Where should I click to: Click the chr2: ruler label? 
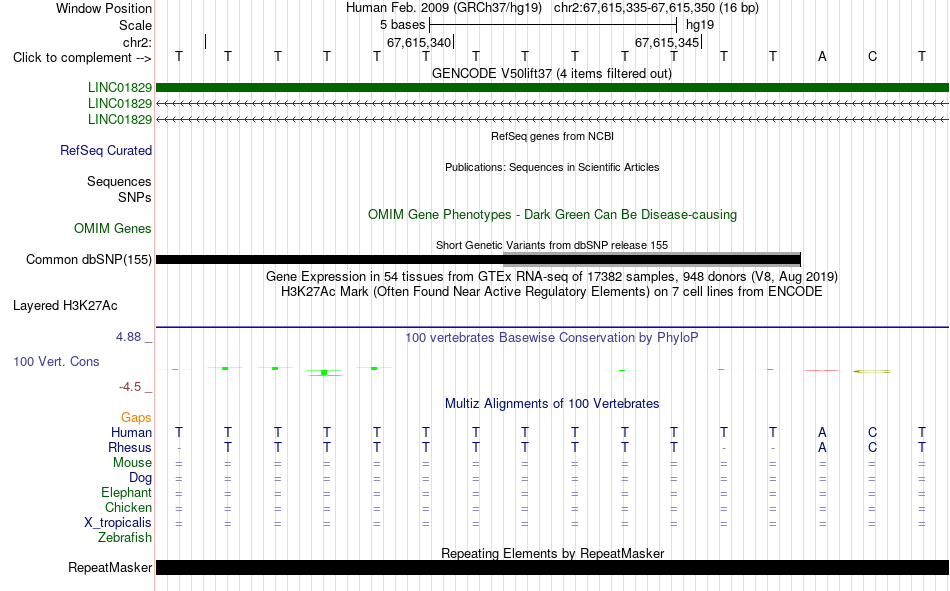point(137,42)
